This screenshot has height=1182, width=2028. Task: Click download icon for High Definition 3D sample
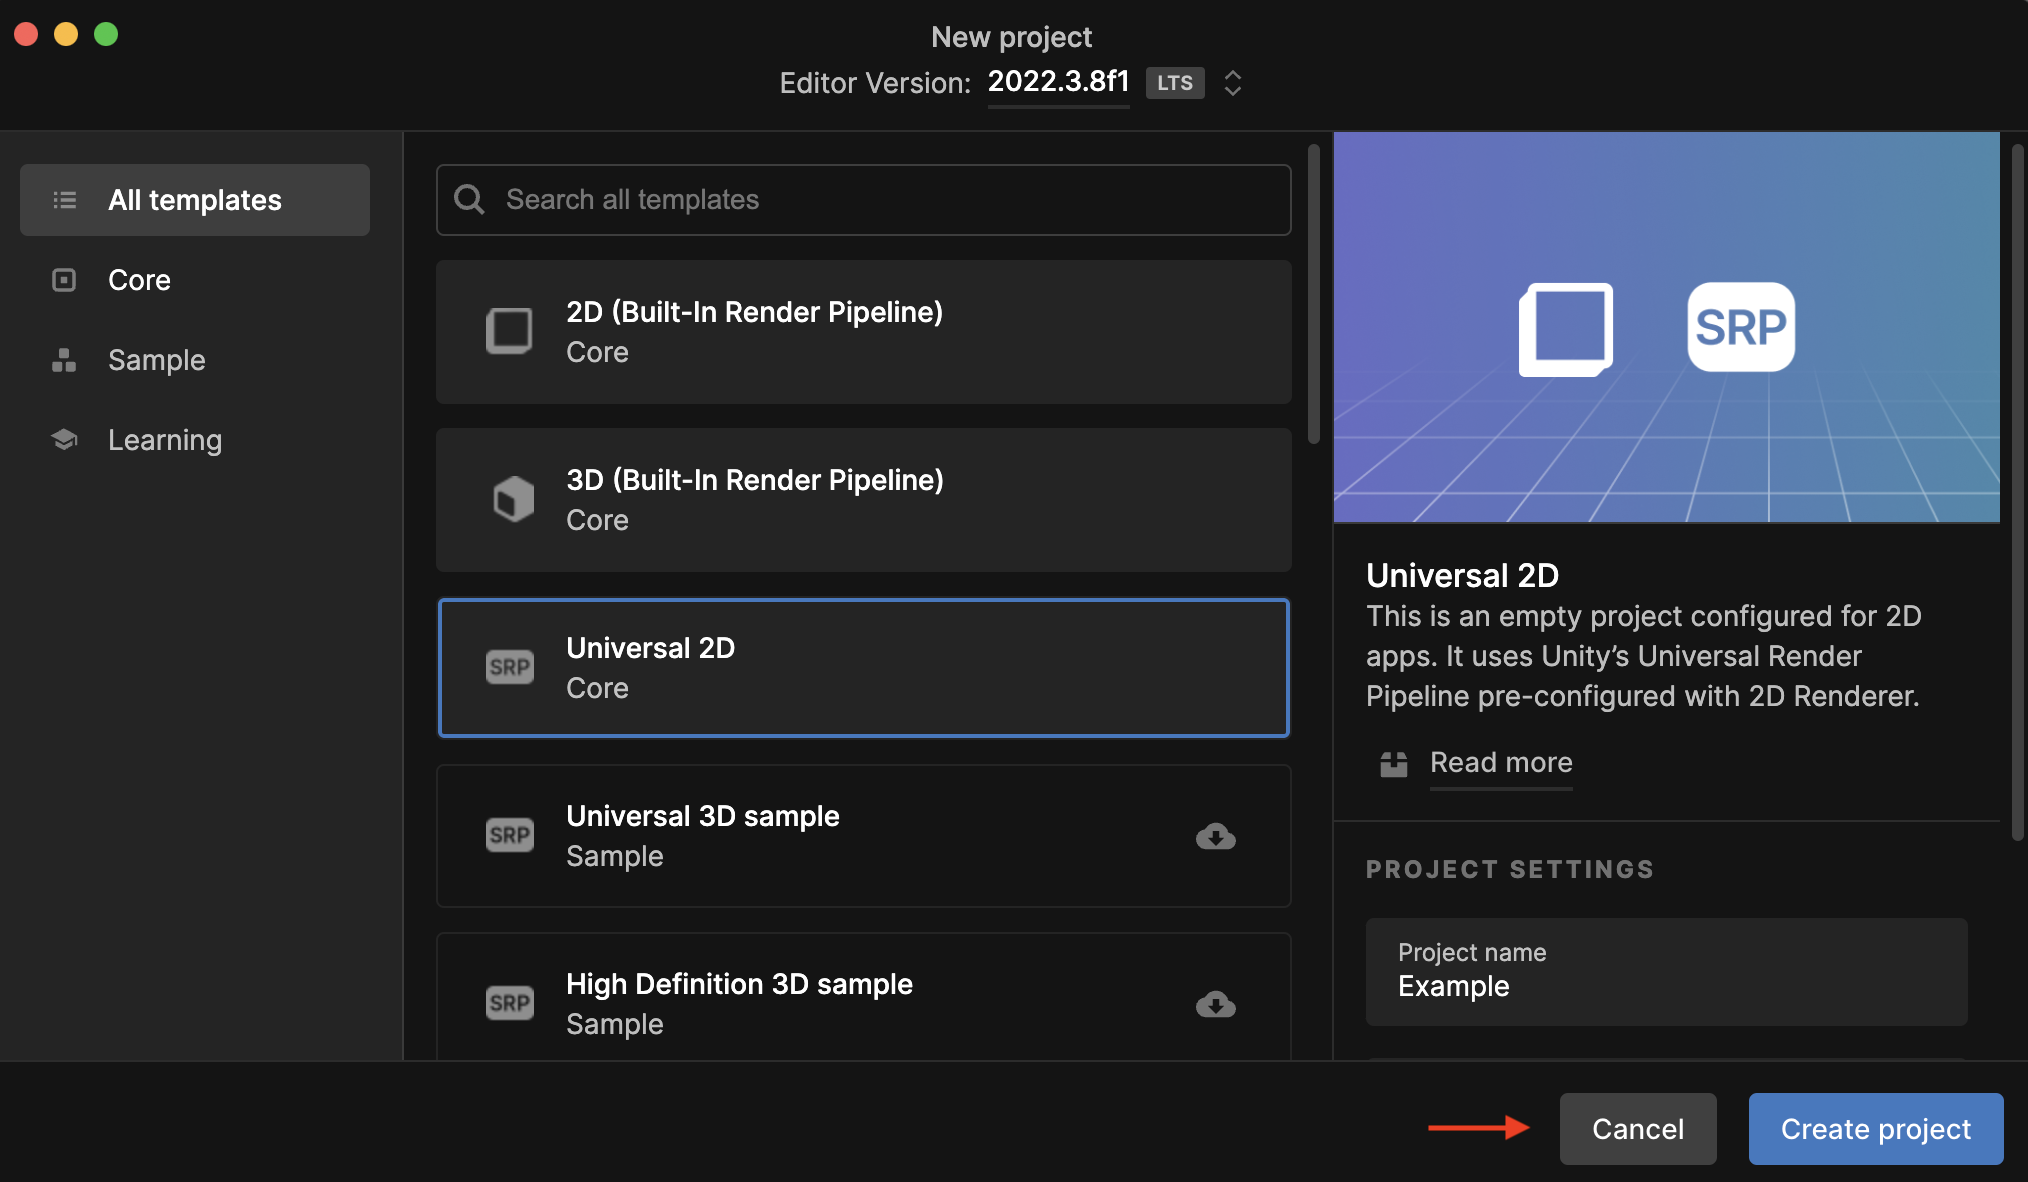pyautogui.click(x=1215, y=1004)
